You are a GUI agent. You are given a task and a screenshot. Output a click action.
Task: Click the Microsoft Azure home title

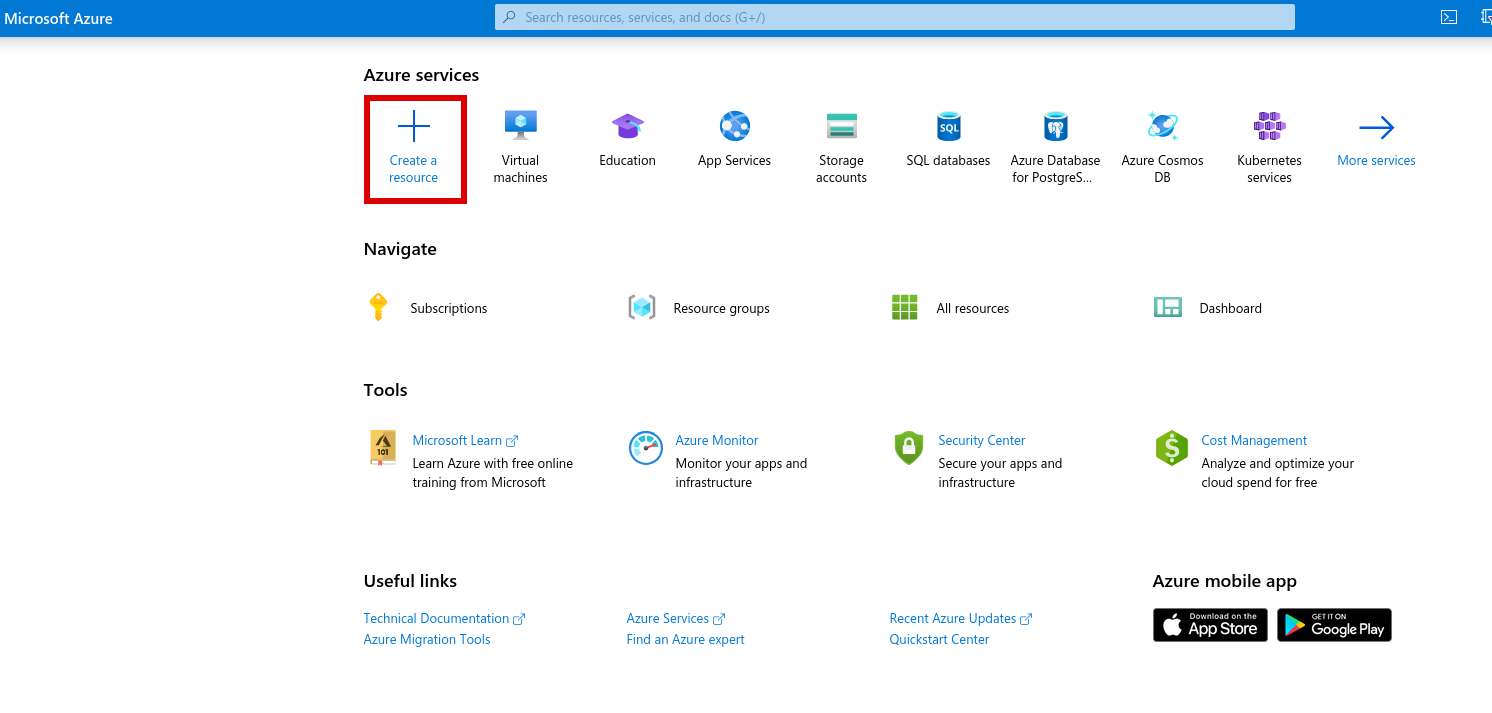tap(59, 18)
